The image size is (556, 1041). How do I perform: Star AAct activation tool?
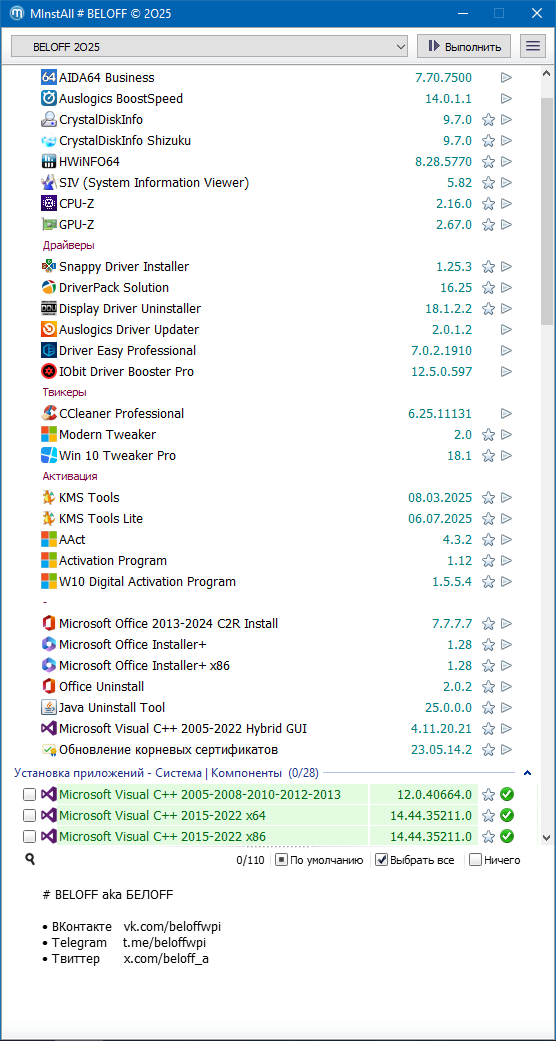[x=488, y=540]
